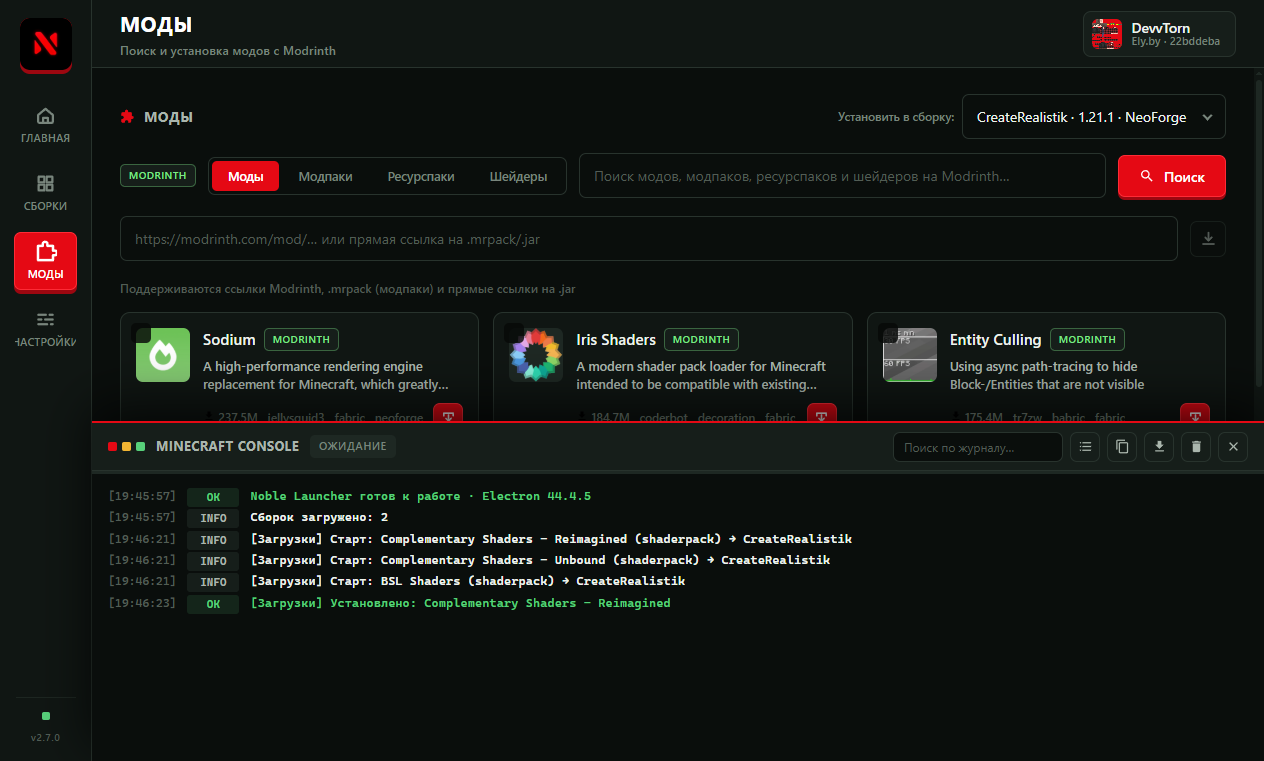Click the 'Установлено: Complementary Shaders' log line
Screen dimensions: 1264x761
tap(460, 603)
